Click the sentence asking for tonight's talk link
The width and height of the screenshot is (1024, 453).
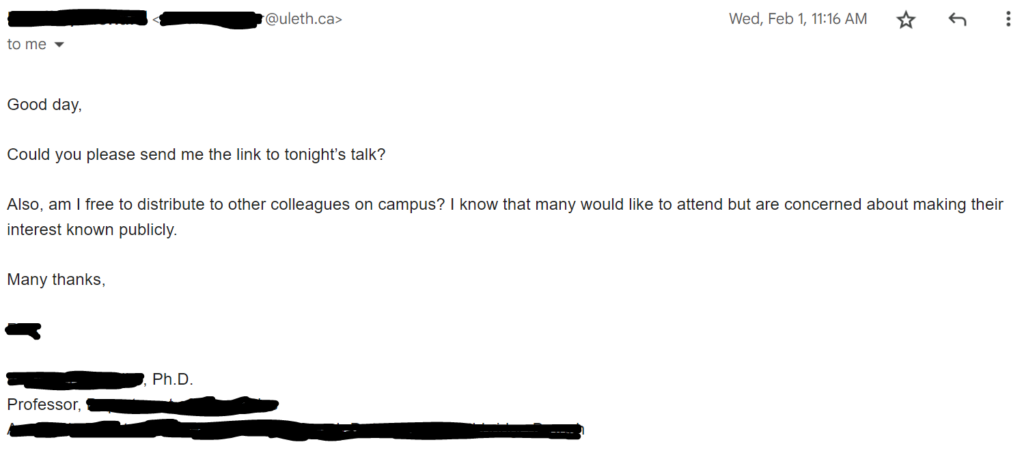(x=196, y=154)
